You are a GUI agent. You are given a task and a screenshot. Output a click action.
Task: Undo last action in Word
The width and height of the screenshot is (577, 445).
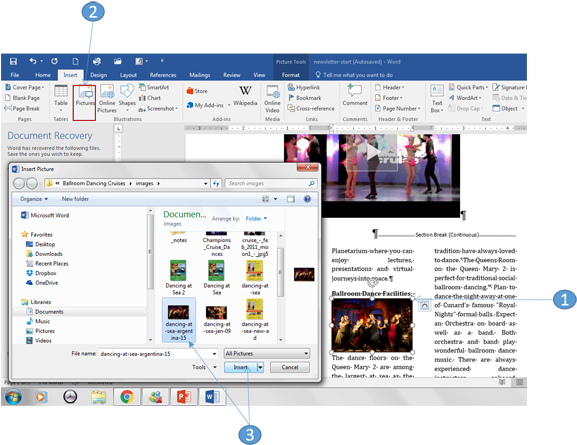[33, 61]
